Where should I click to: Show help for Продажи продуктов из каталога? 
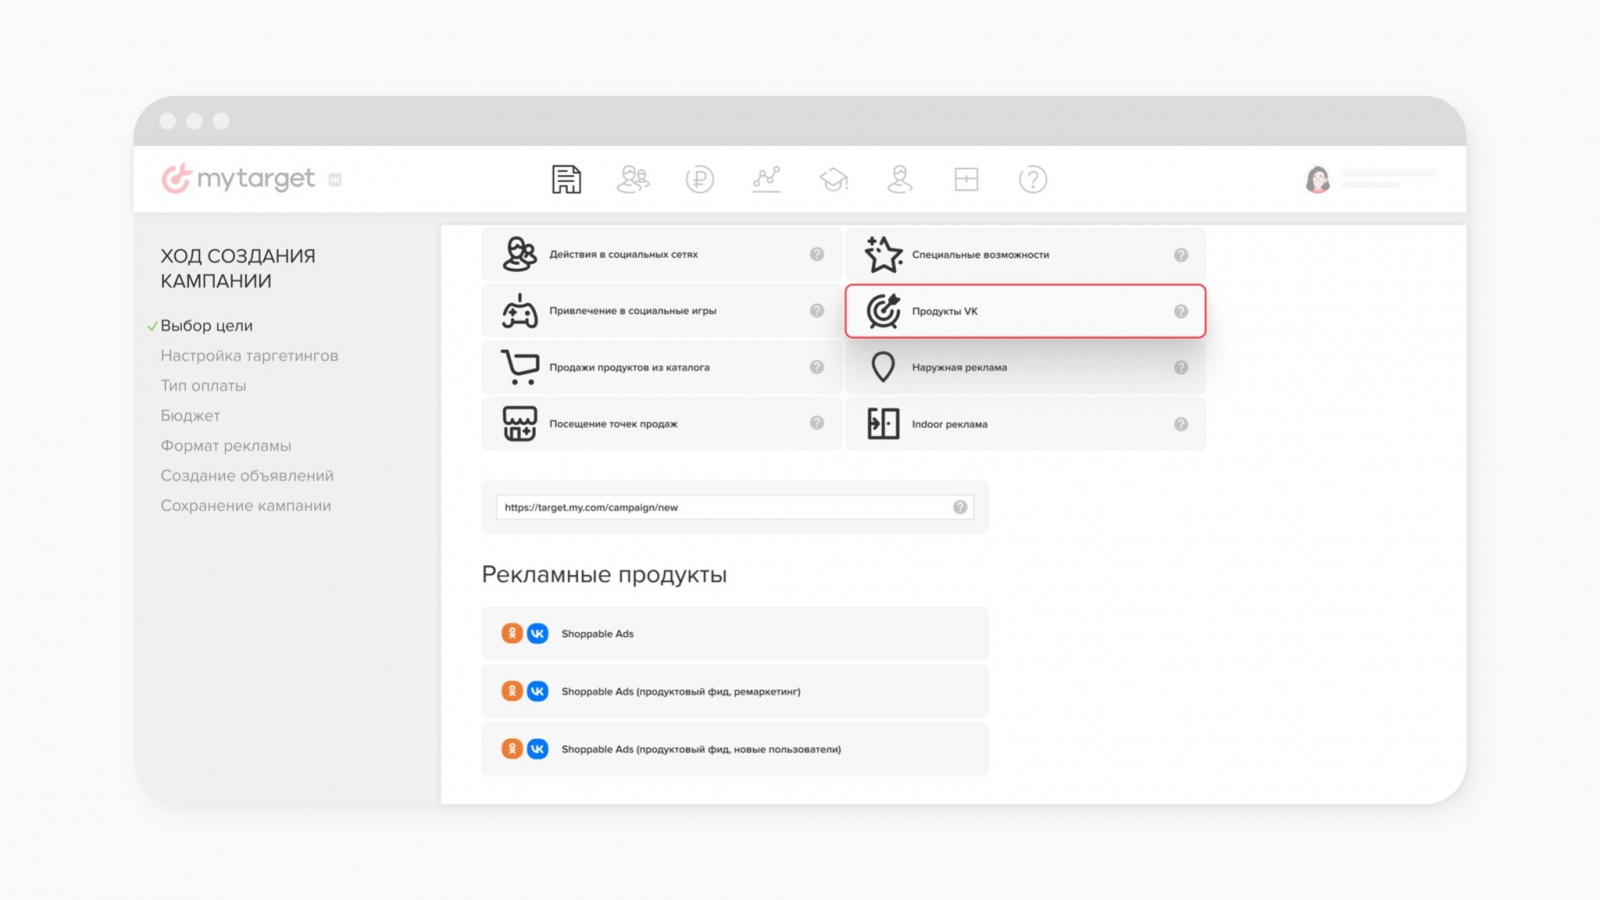click(817, 367)
